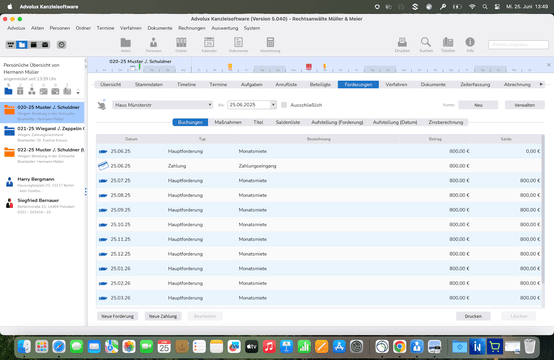Click the blue Akten counter icon in overview

[x=8, y=91]
